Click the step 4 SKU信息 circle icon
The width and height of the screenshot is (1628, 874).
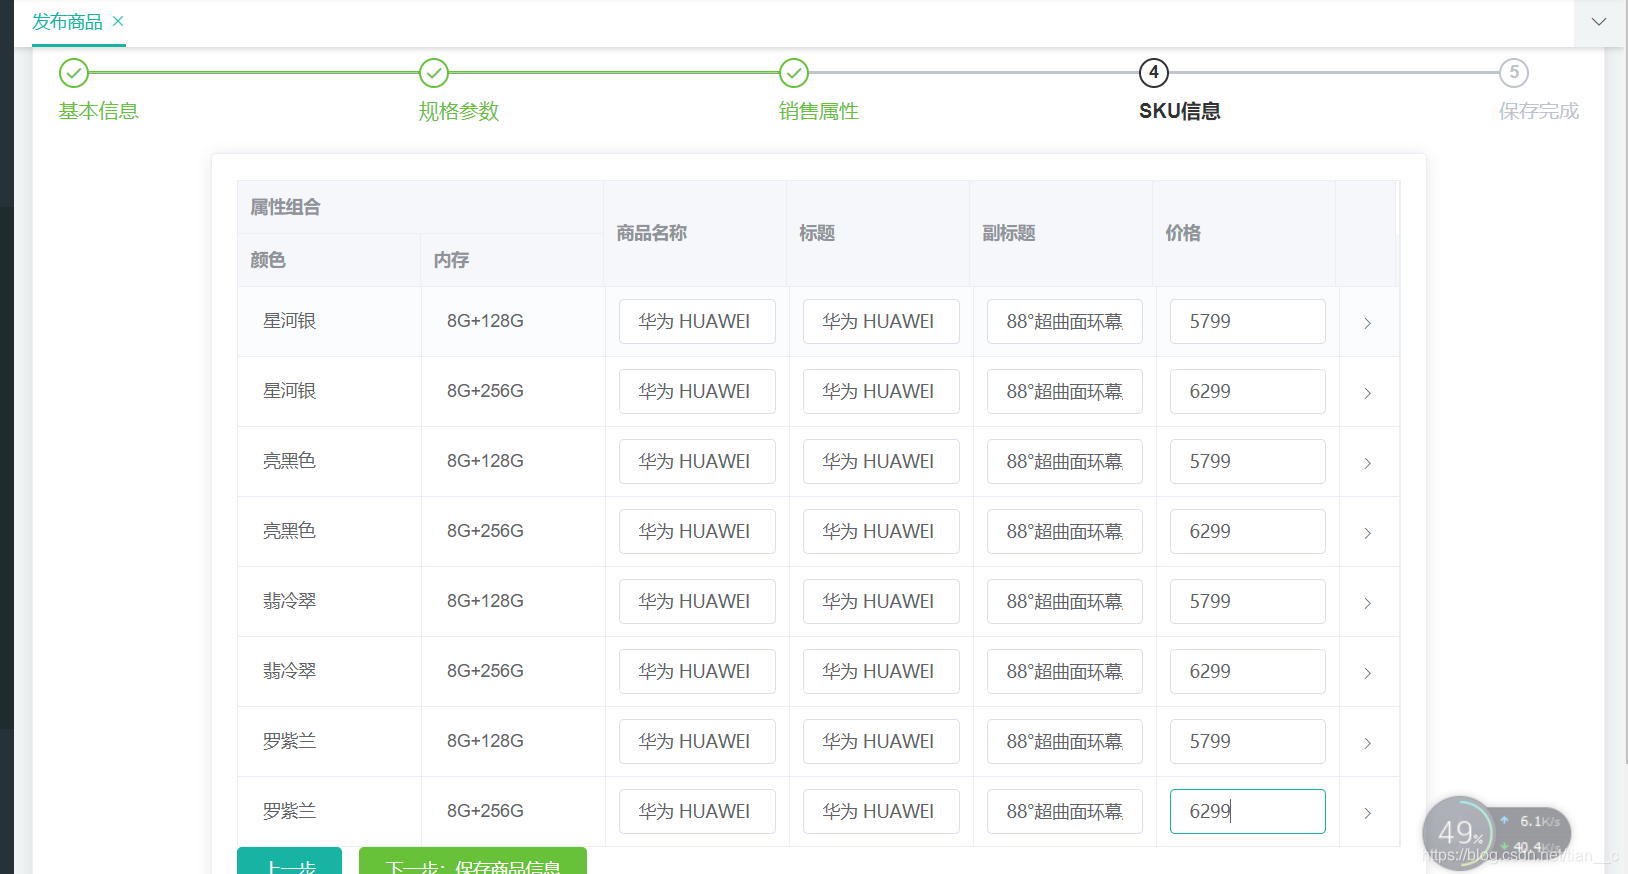[x=1154, y=73]
